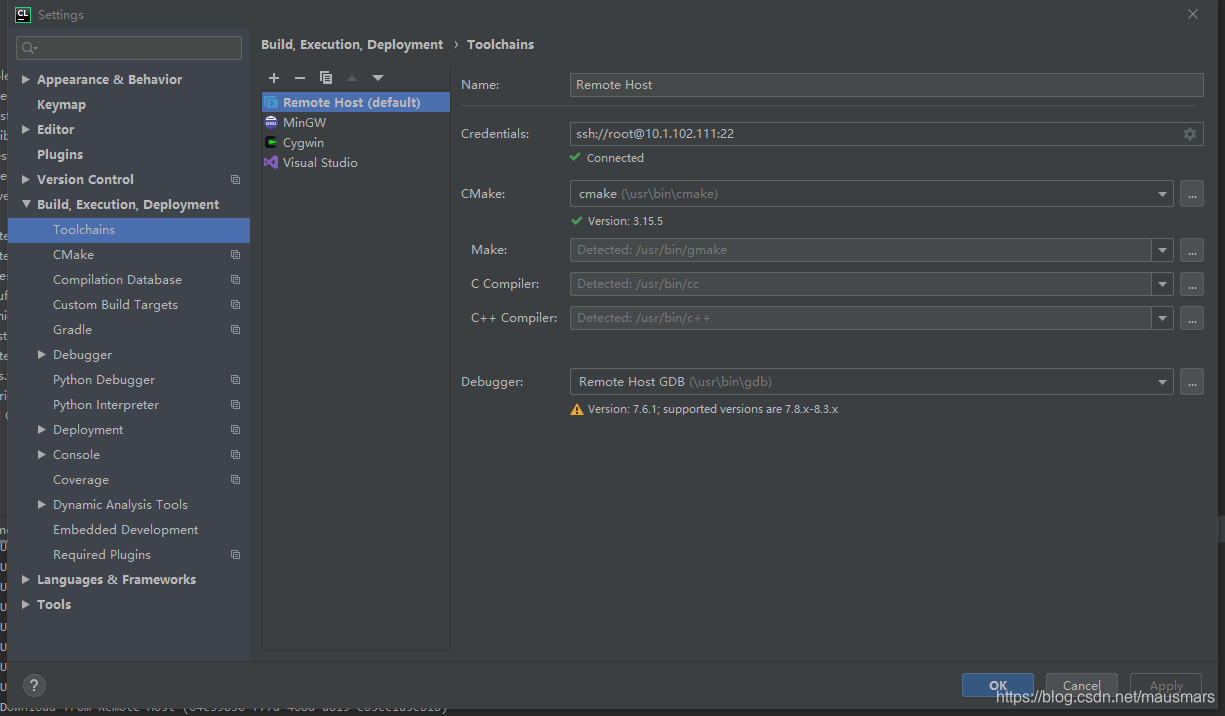Select Remote Host (default) toolchain
The width and height of the screenshot is (1225, 716).
tap(356, 102)
